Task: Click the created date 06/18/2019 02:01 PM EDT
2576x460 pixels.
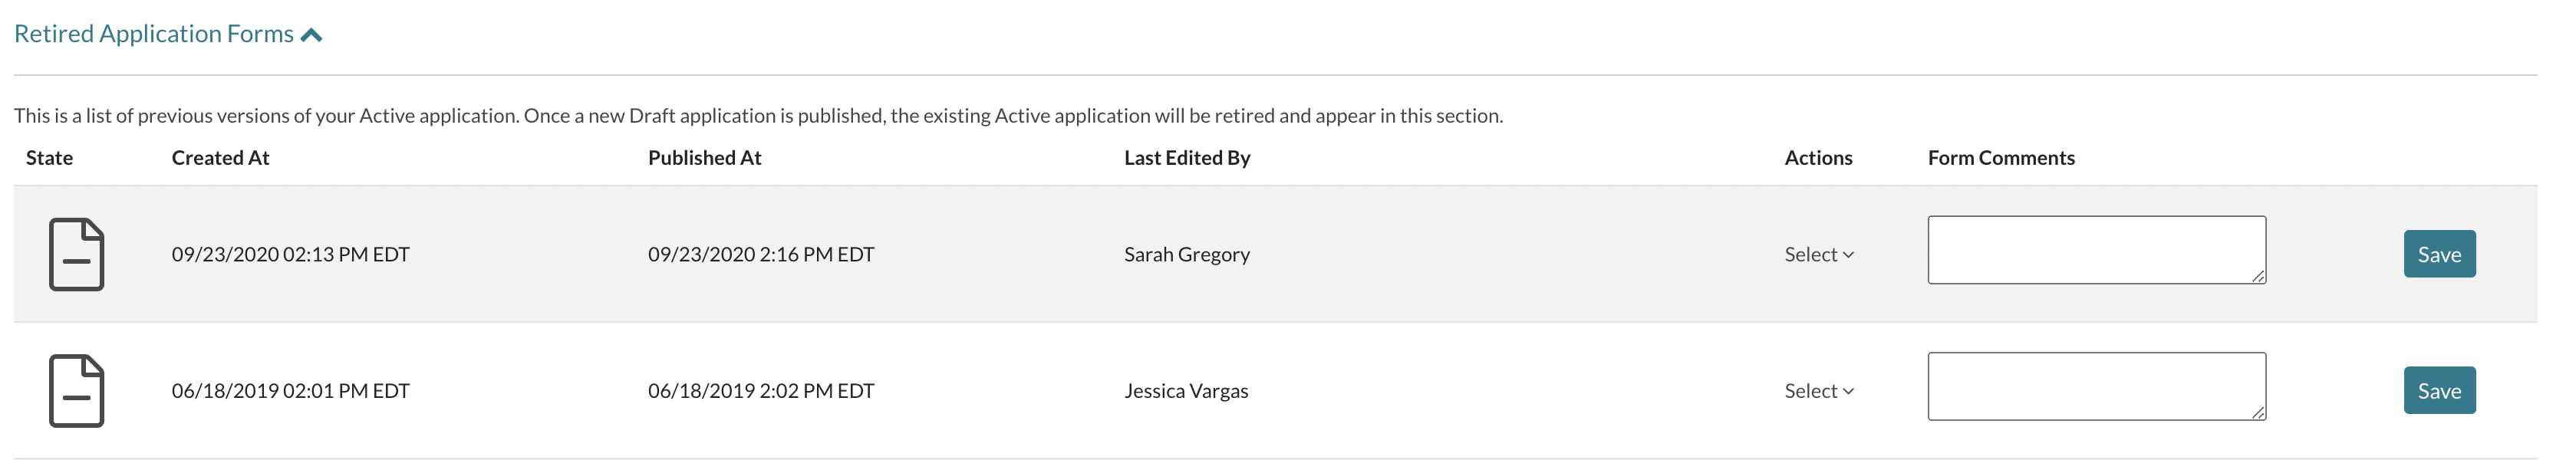Action: (290, 391)
